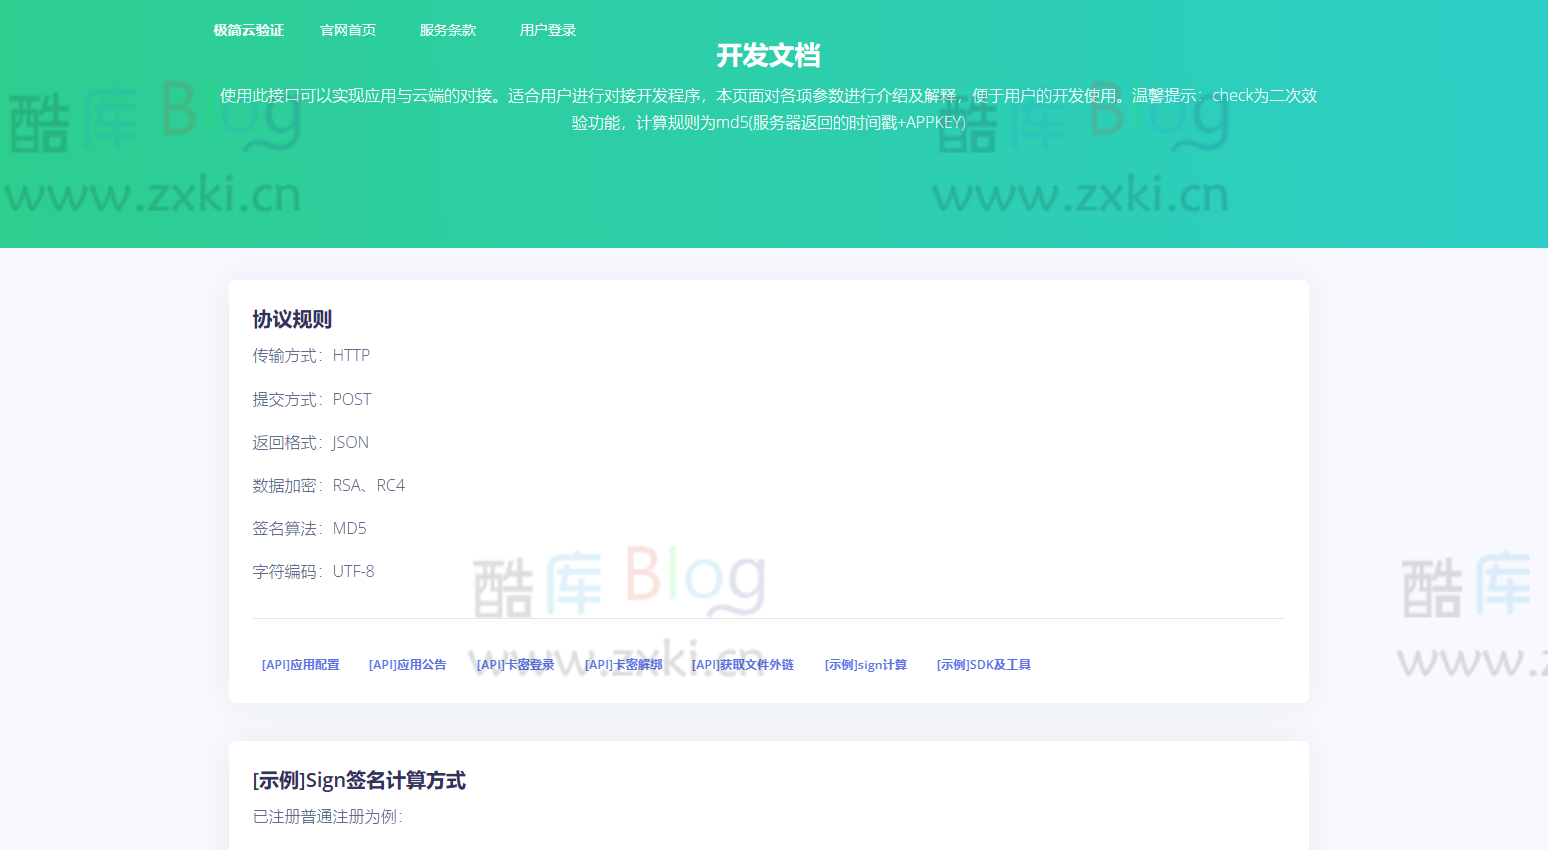Open the [API]卡密登录 documentation link
The width and height of the screenshot is (1548, 850).
(516, 663)
